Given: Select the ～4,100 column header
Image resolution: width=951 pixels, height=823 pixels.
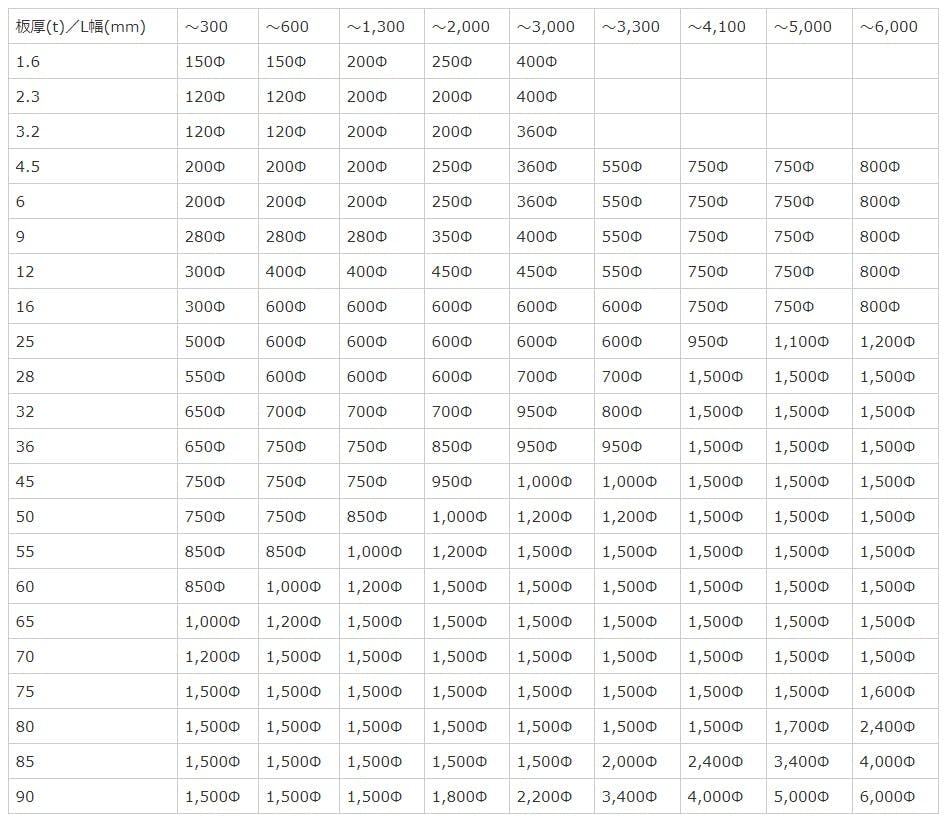Looking at the screenshot, I should tap(723, 26).
